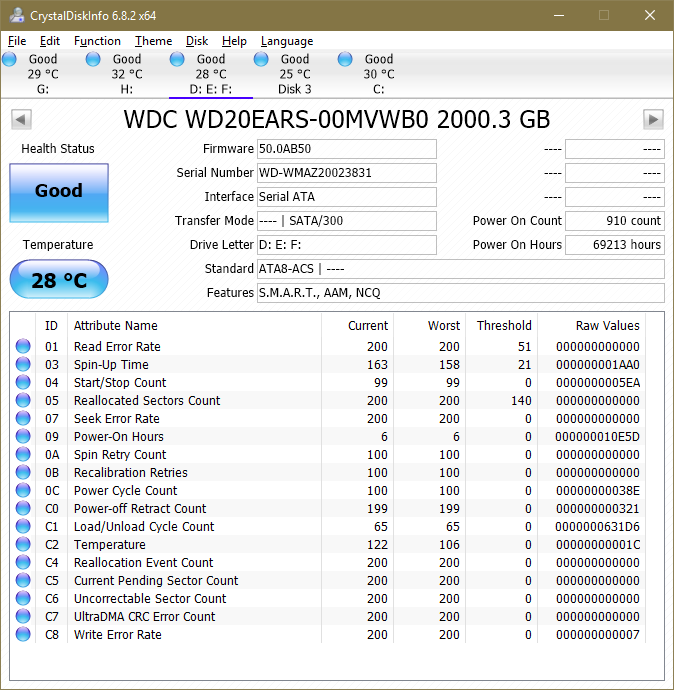Click status icon for Current Pending Sector Count
Image resolution: width=674 pixels, height=690 pixels.
click(x=23, y=581)
